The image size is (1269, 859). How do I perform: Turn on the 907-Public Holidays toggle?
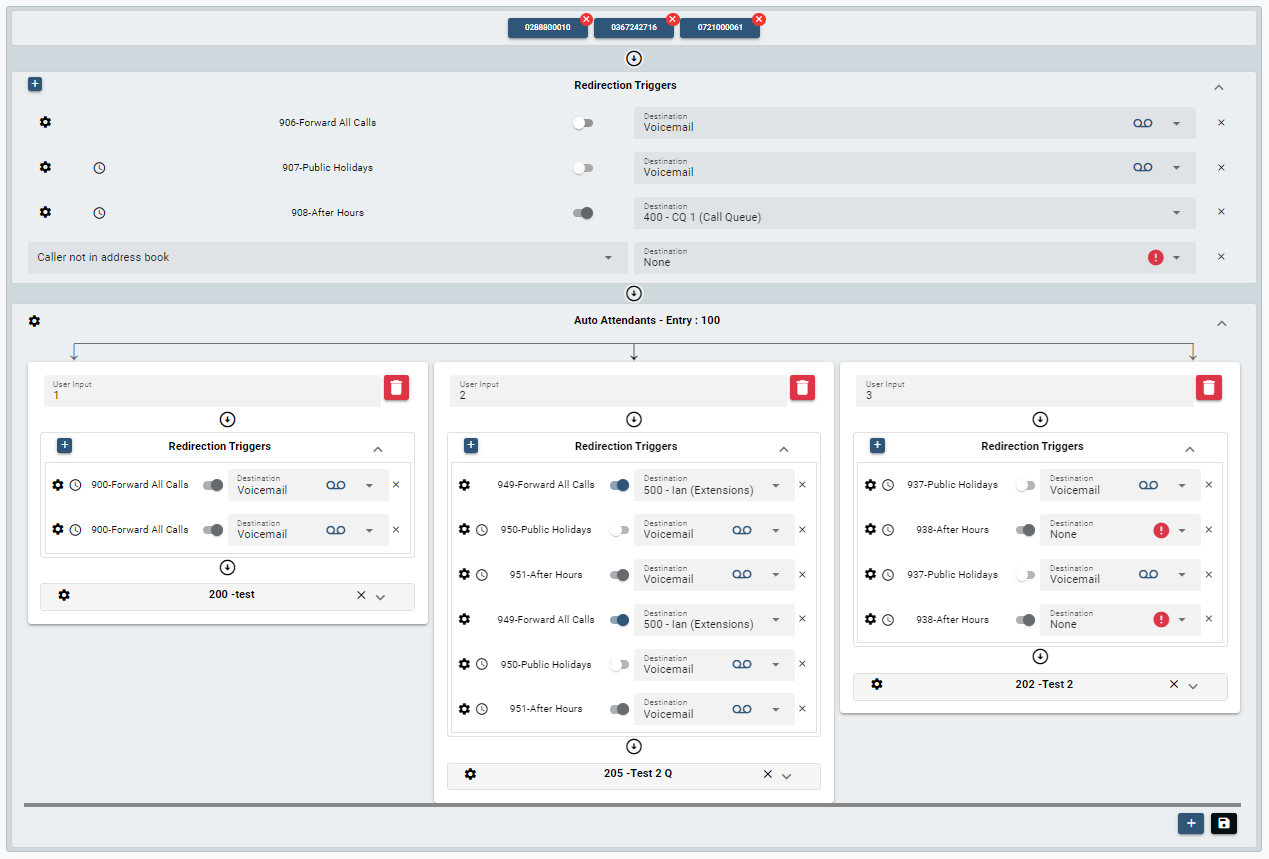click(583, 168)
